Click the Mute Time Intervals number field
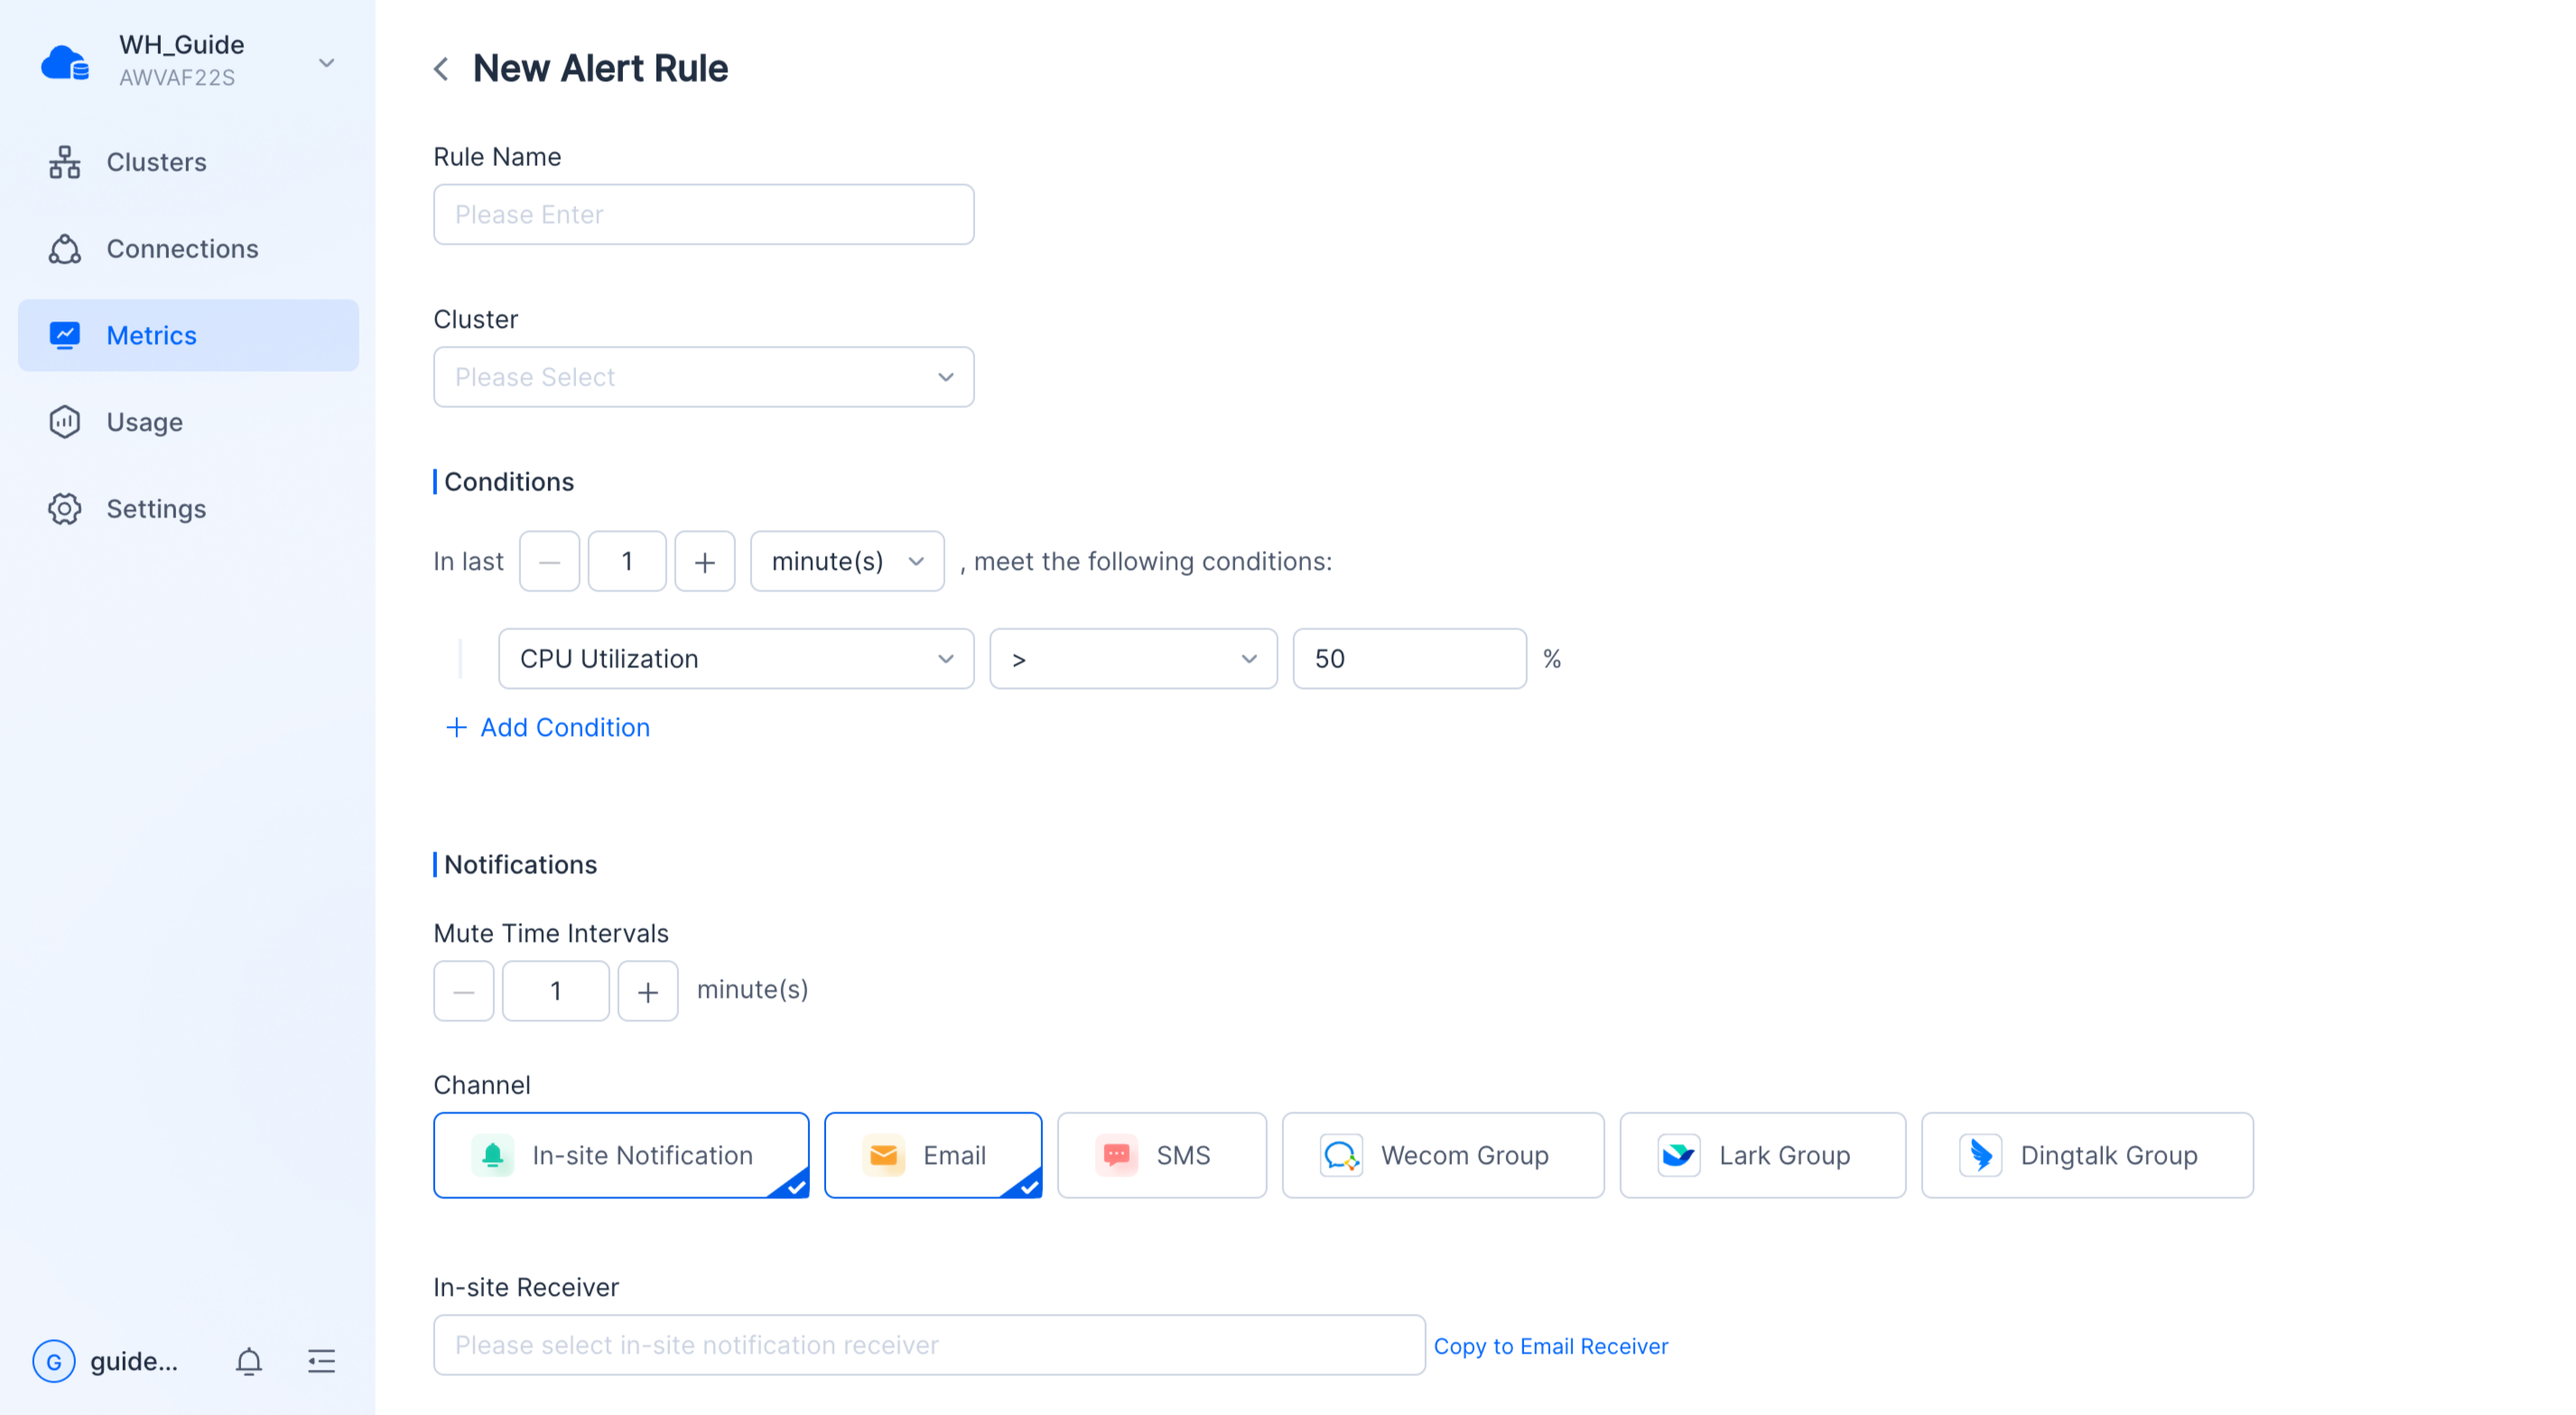The height and width of the screenshot is (1415, 2576). point(555,991)
